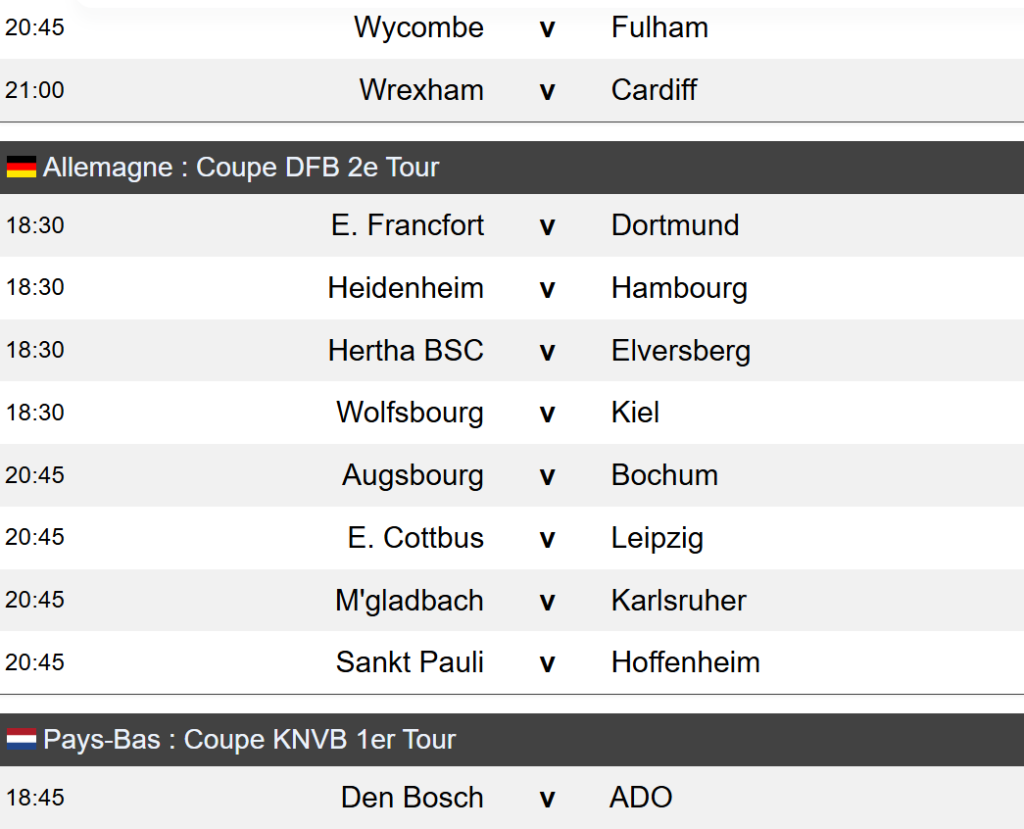Image resolution: width=1024 pixels, height=829 pixels.
Task: Click on Hoffenheim team name
Action: (685, 662)
